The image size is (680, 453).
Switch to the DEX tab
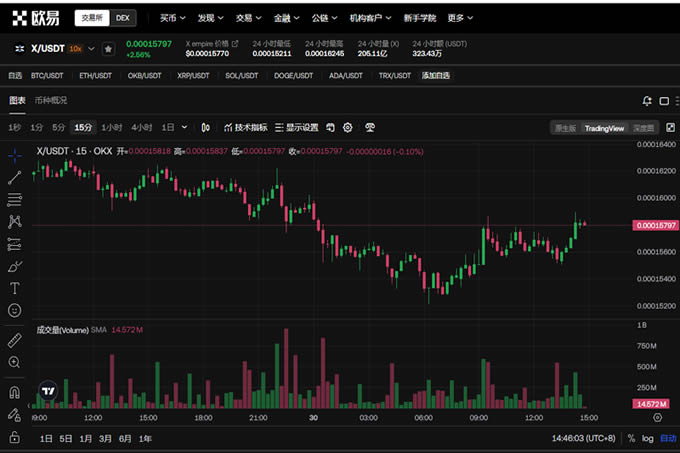click(x=122, y=18)
